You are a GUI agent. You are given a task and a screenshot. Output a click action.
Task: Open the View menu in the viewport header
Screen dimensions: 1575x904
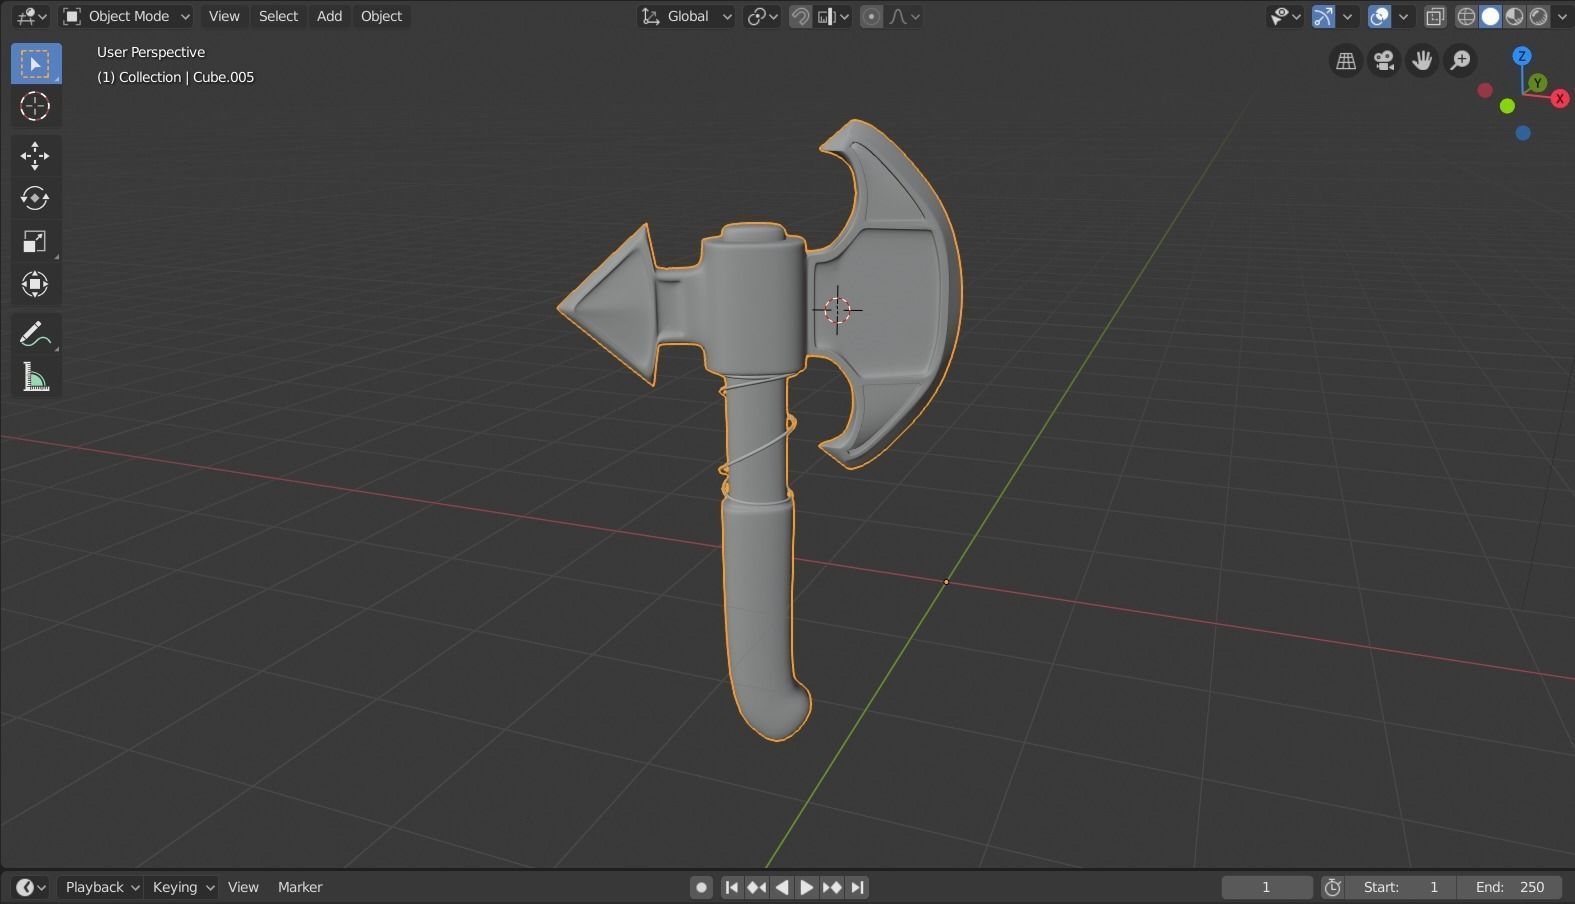click(224, 16)
